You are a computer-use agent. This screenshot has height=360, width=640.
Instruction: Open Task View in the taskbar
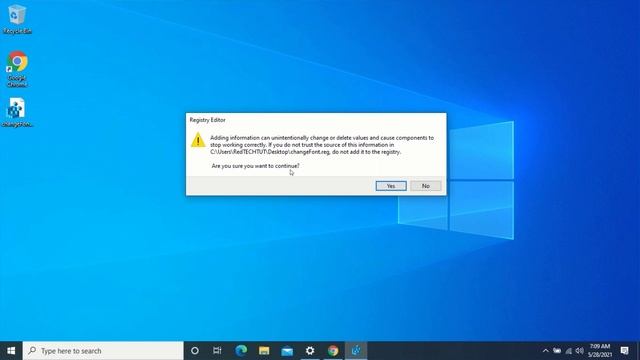(x=217, y=351)
